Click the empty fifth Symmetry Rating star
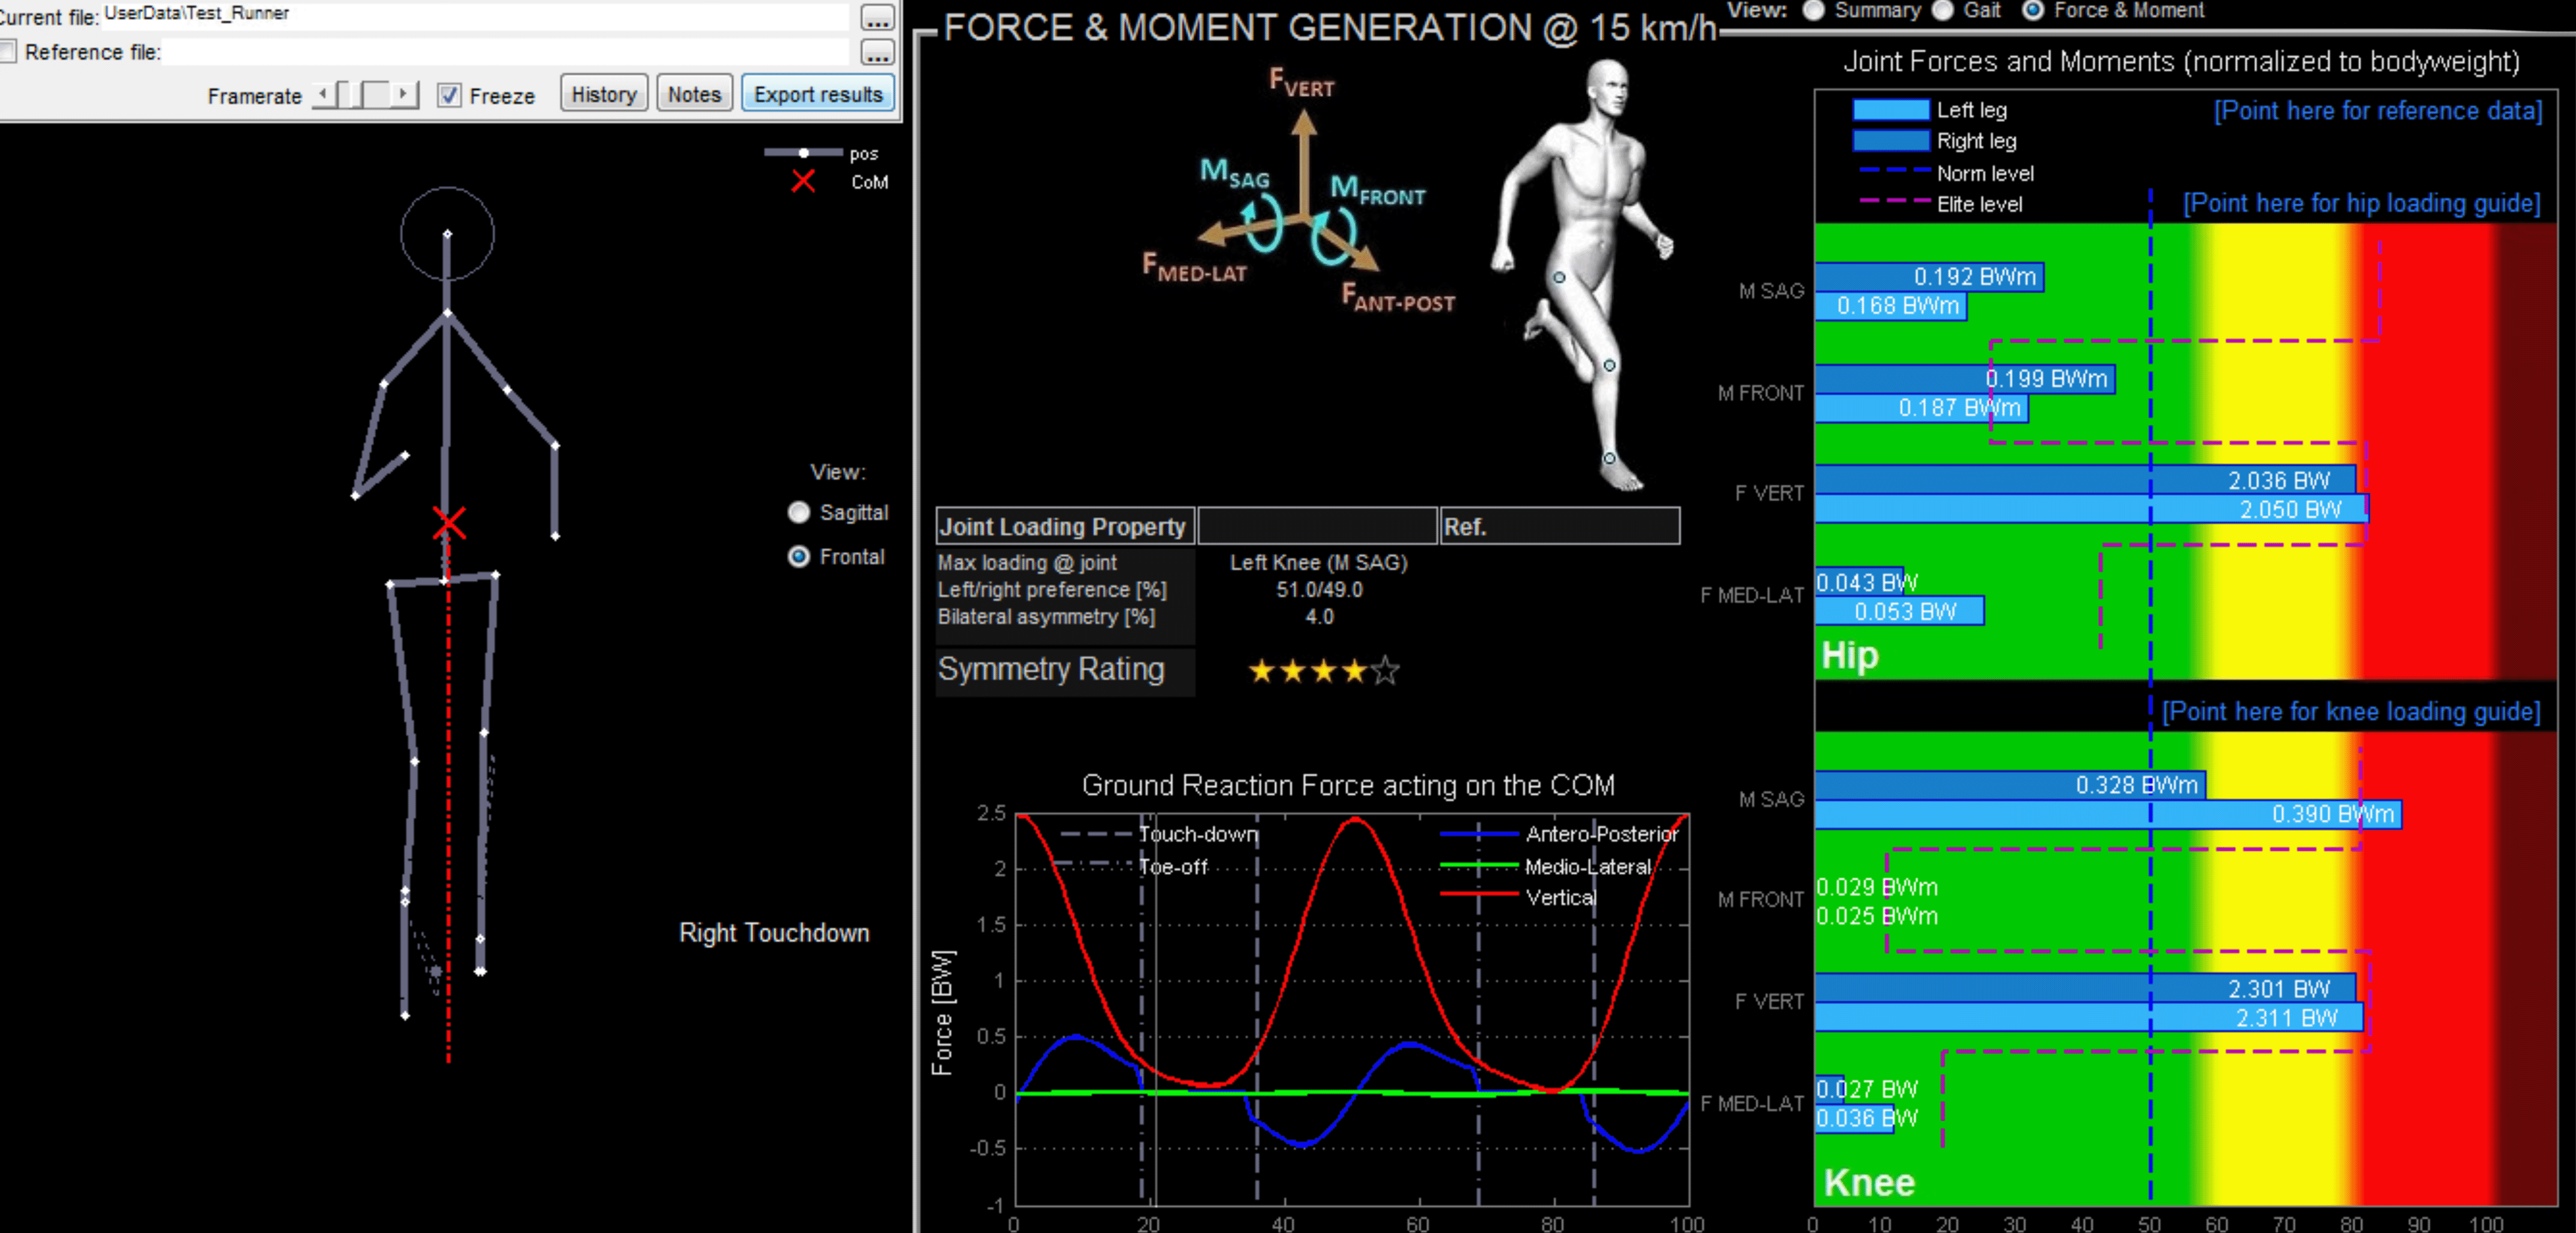 [1385, 671]
